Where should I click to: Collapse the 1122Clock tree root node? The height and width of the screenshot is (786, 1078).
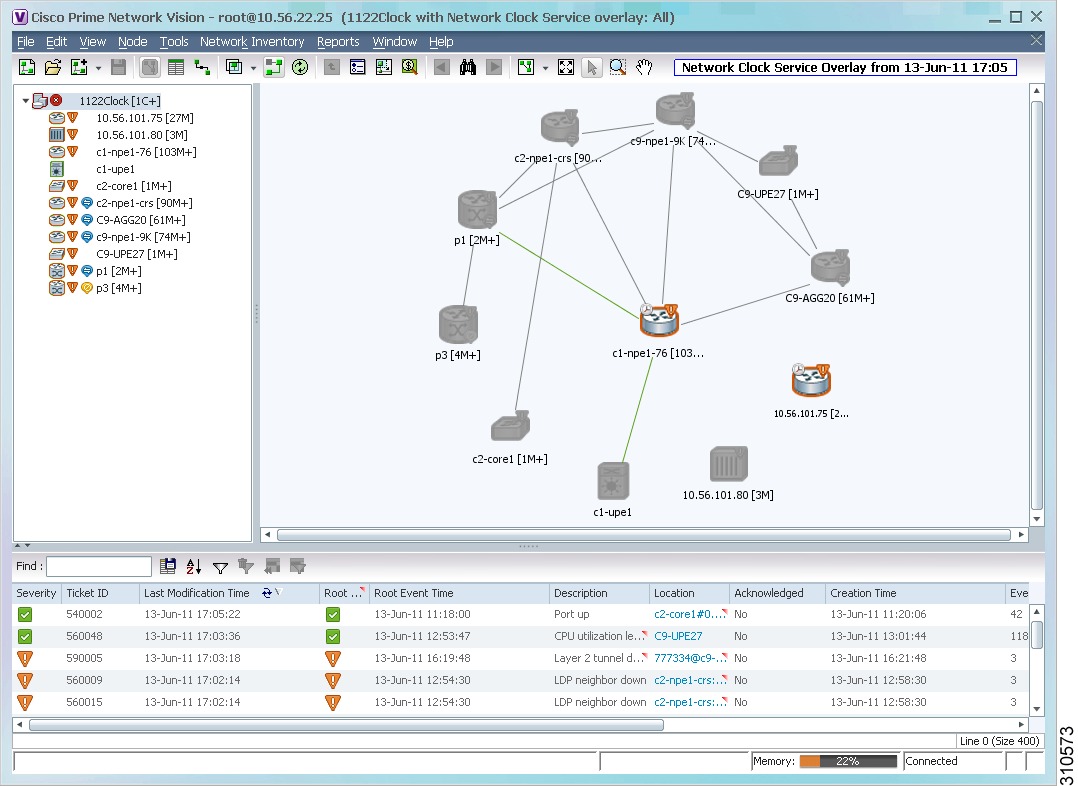pyautogui.click(x=24, y=100)
